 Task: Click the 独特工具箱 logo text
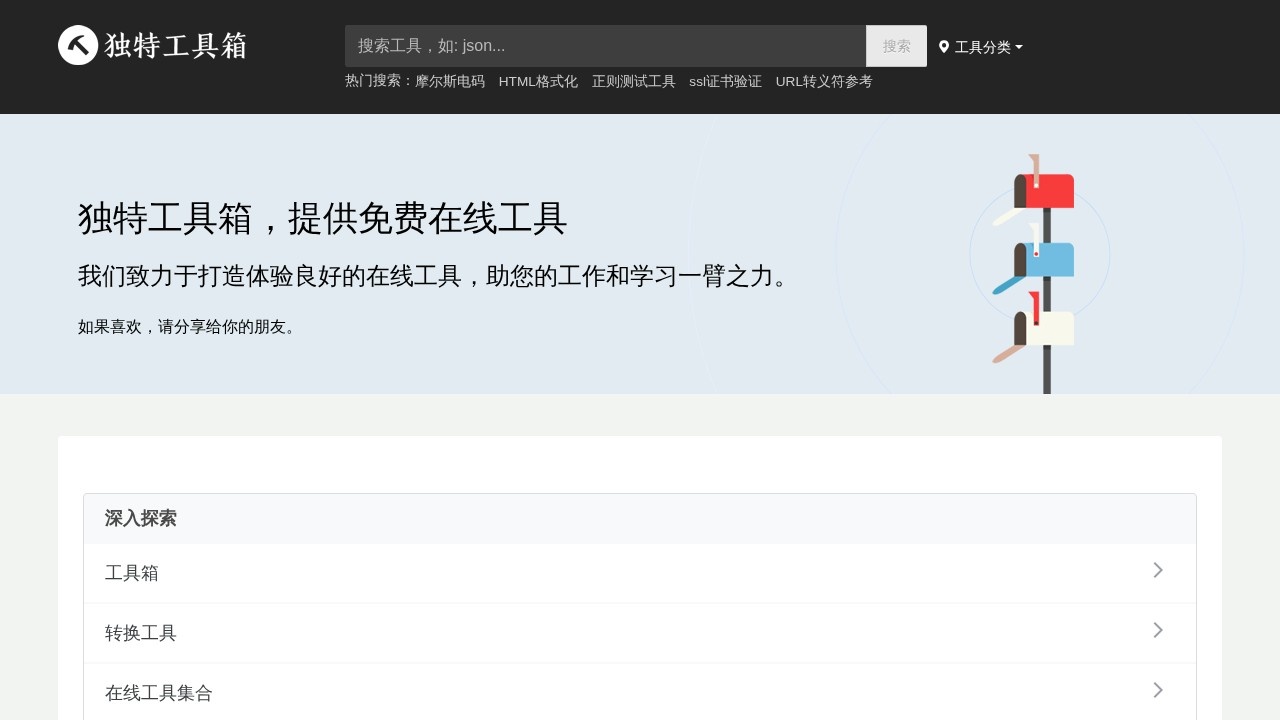[176, 46]
